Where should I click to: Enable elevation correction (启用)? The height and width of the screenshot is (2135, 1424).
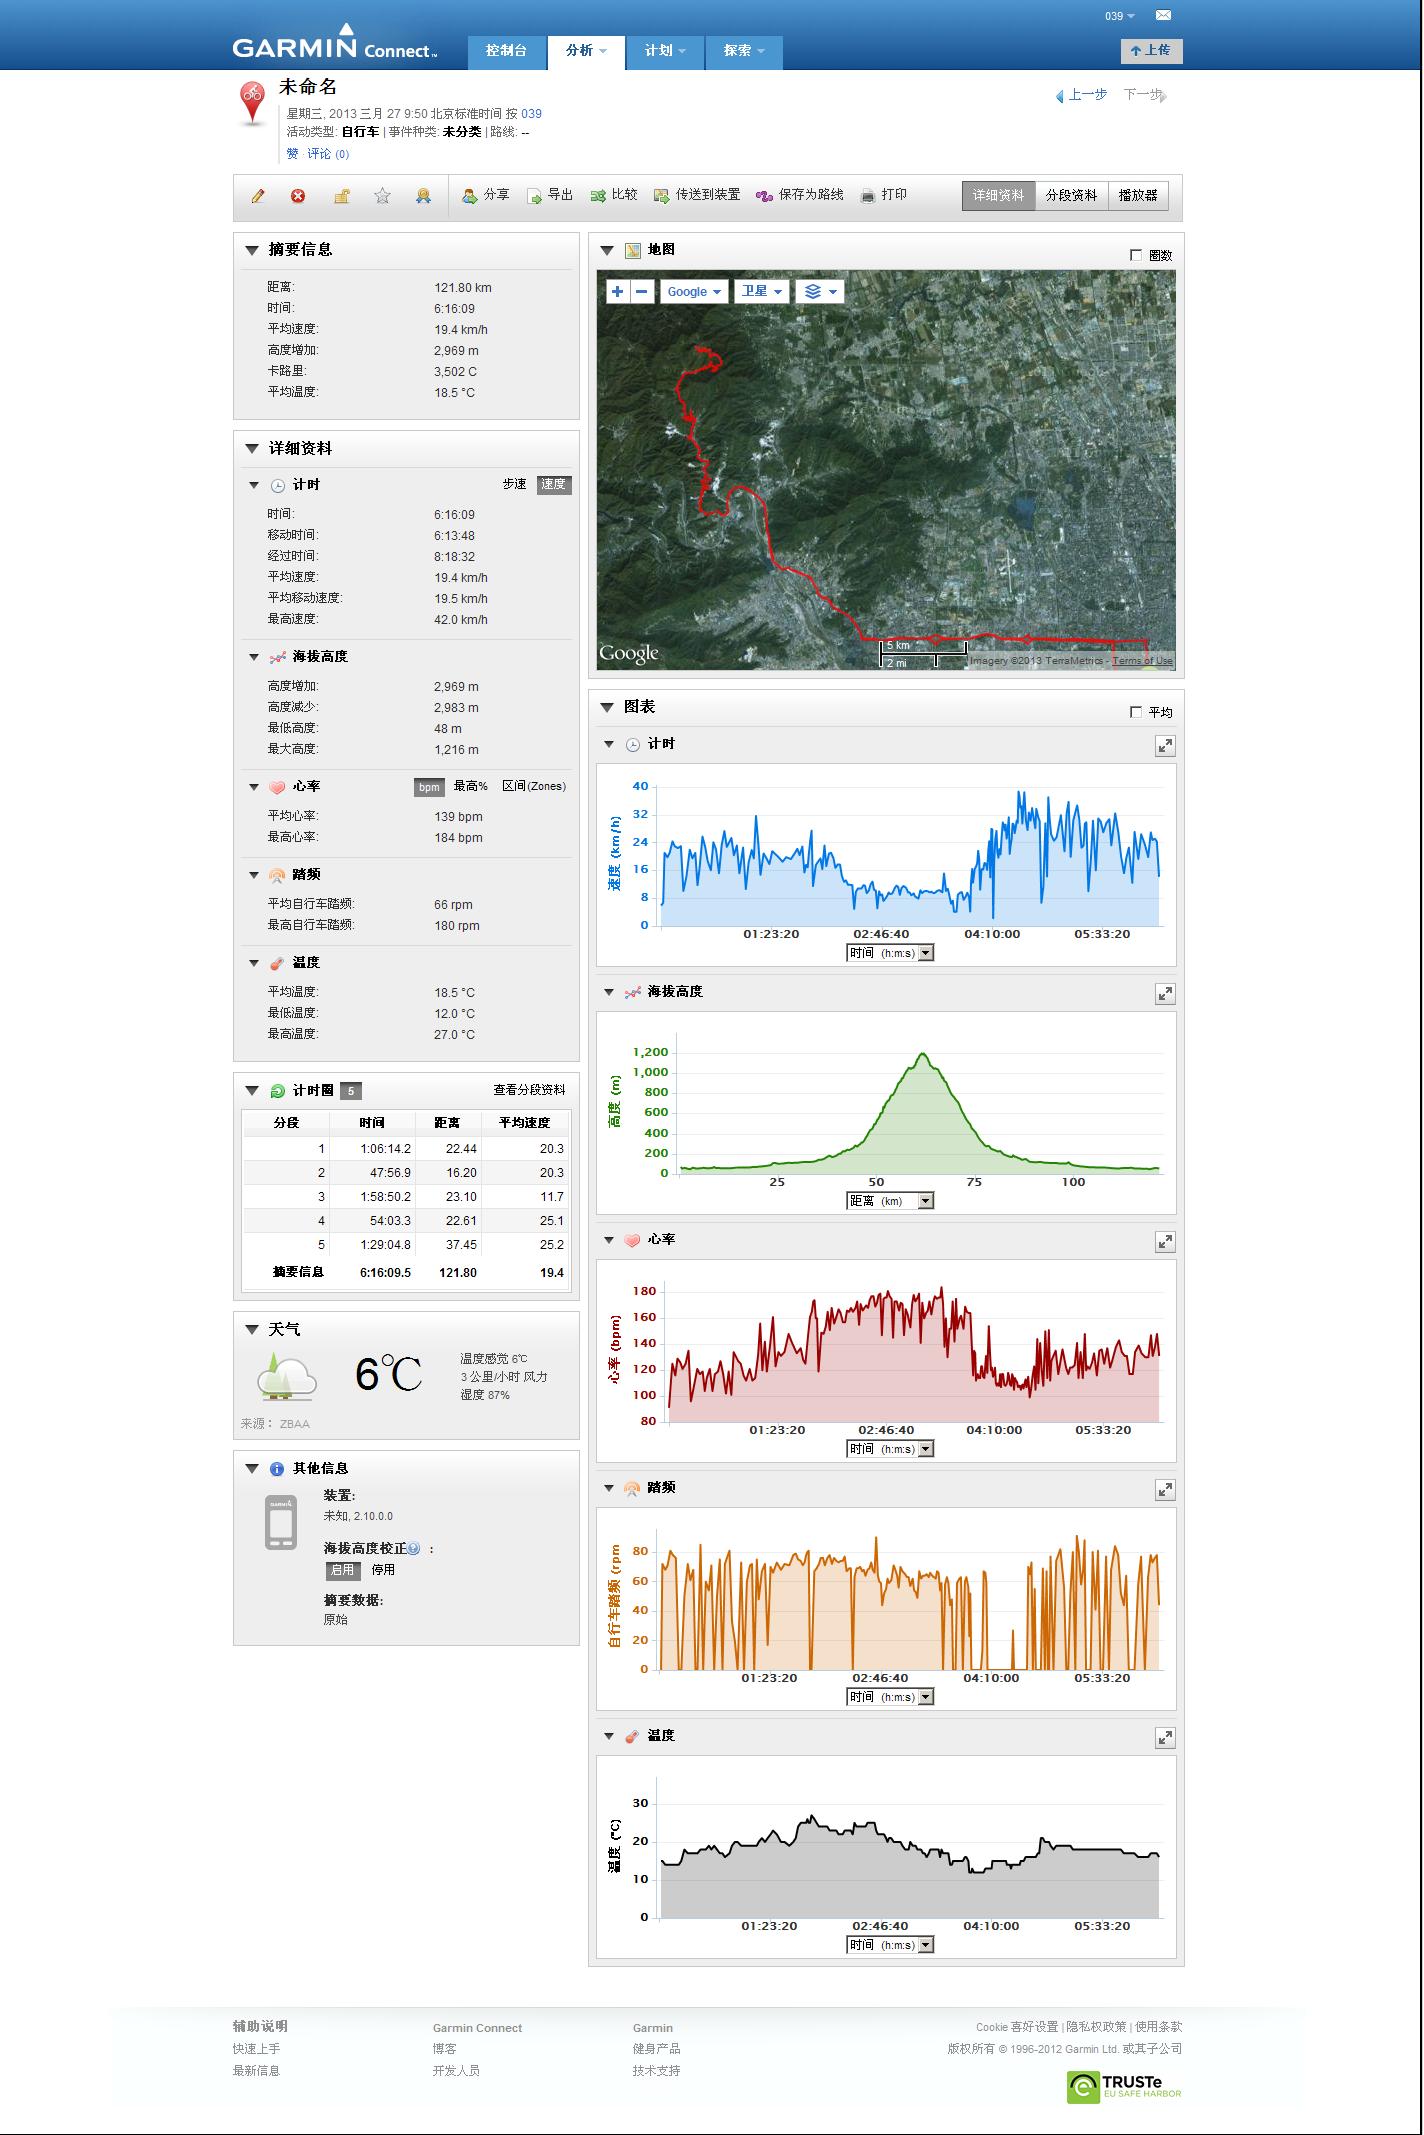(x=343, y=1570)
